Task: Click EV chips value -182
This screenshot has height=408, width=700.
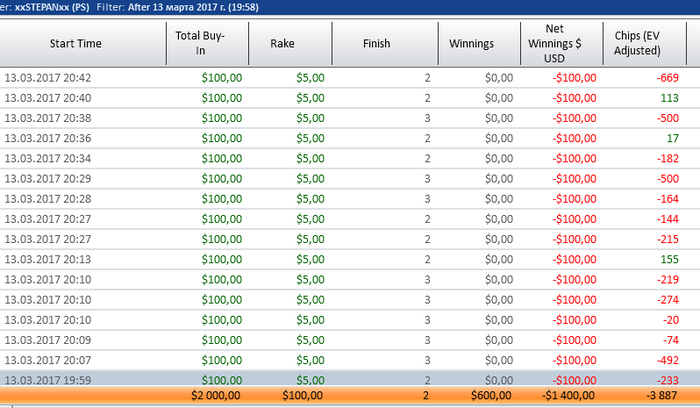Action: click(667, 158)
